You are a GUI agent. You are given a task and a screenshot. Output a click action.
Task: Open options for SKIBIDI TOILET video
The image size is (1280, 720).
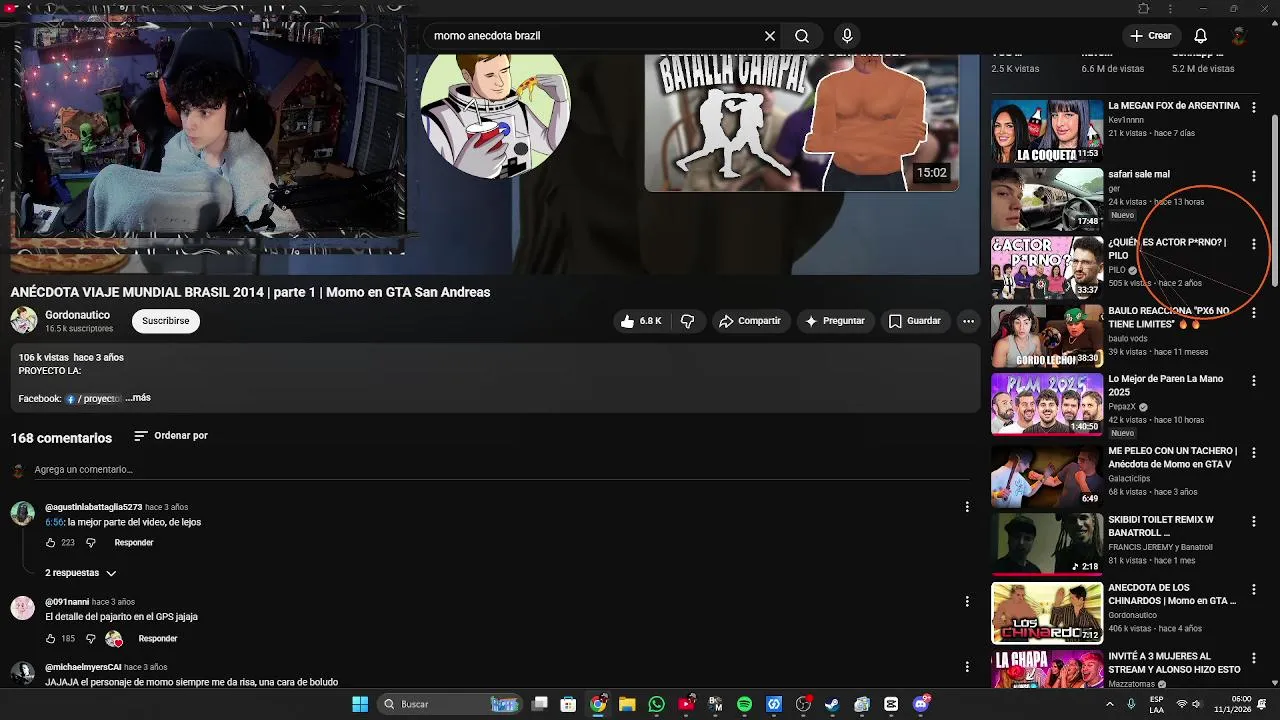tap(1254, 522)
